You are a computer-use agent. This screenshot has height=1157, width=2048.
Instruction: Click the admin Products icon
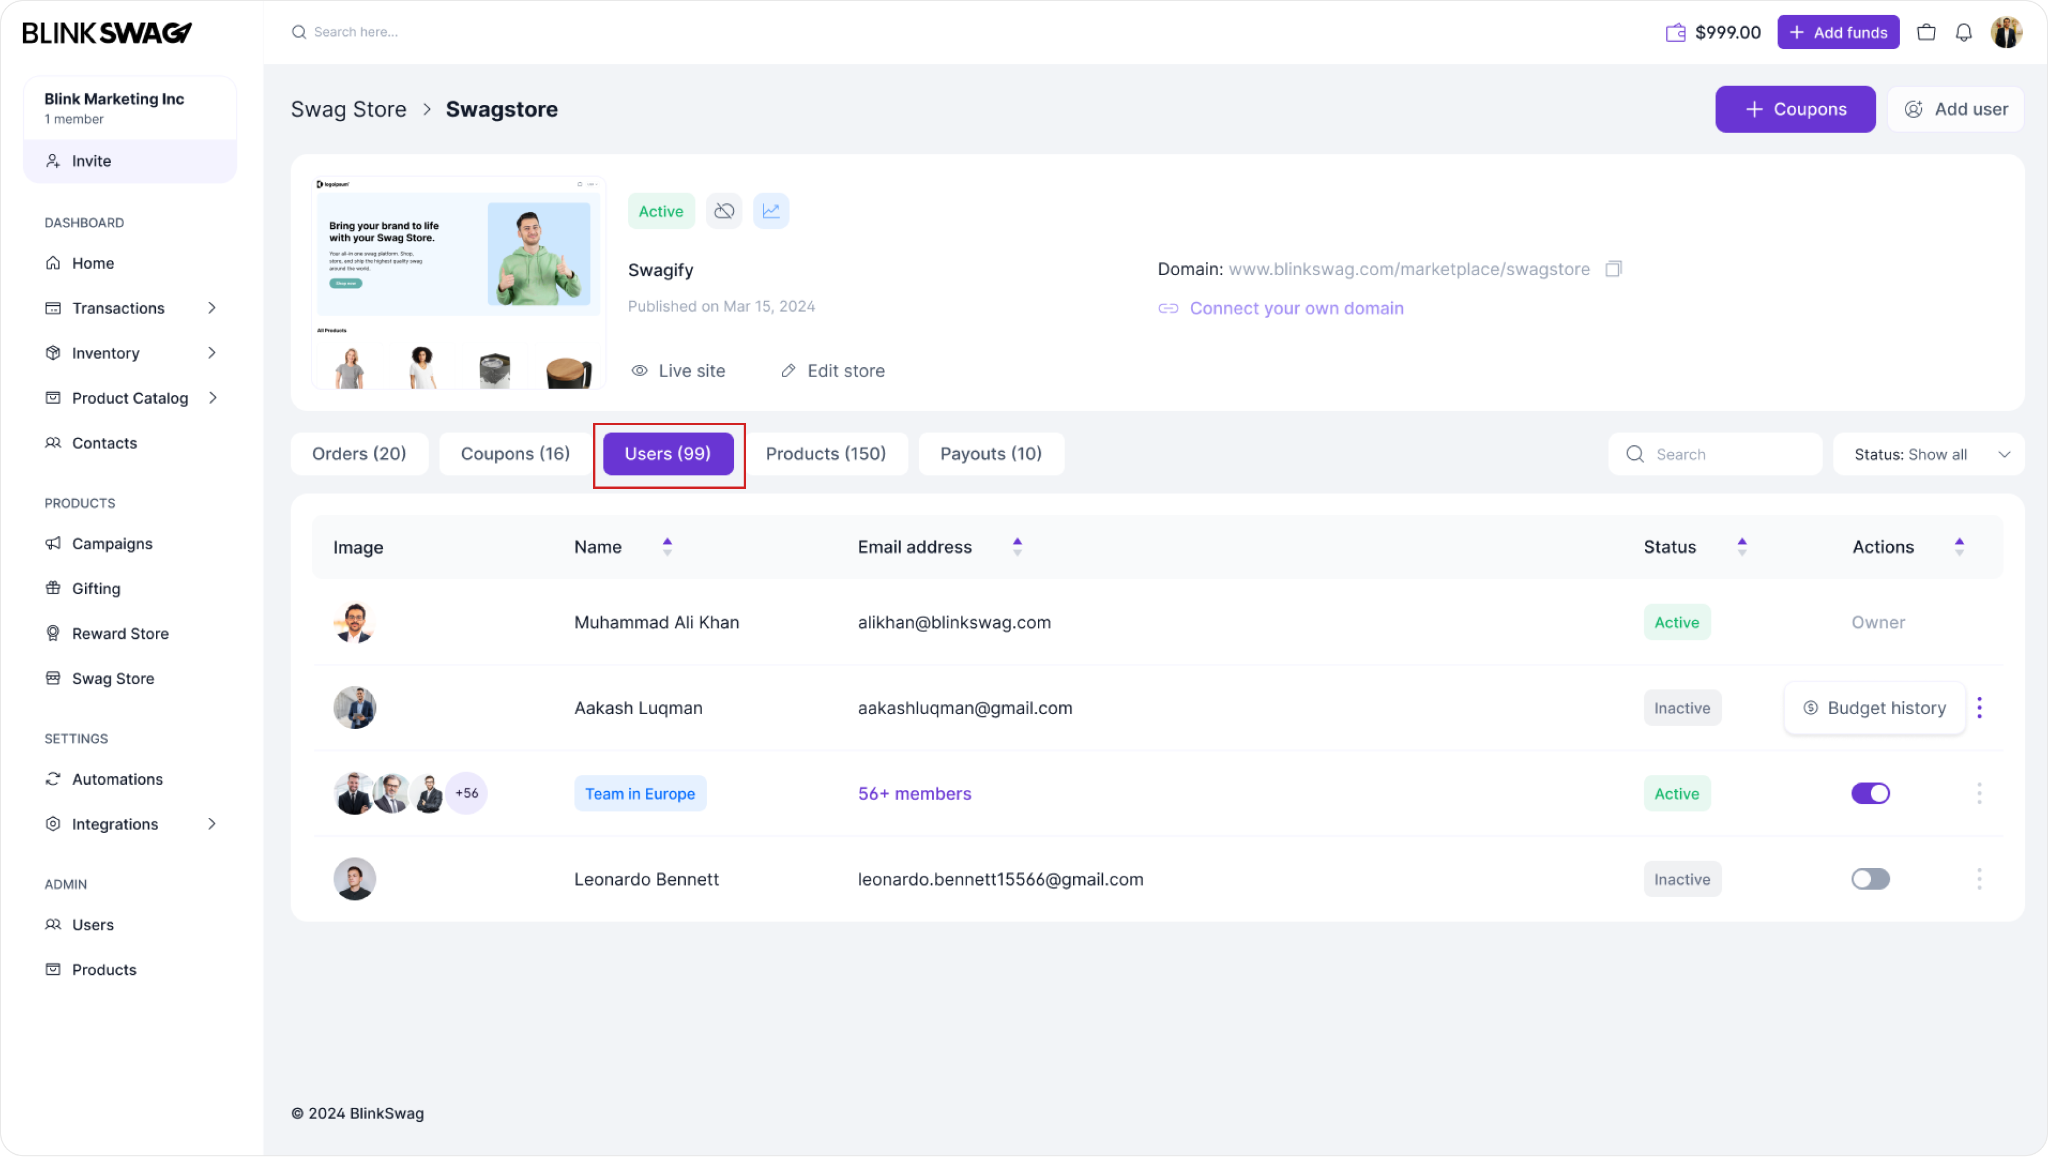tap(53, 970)
